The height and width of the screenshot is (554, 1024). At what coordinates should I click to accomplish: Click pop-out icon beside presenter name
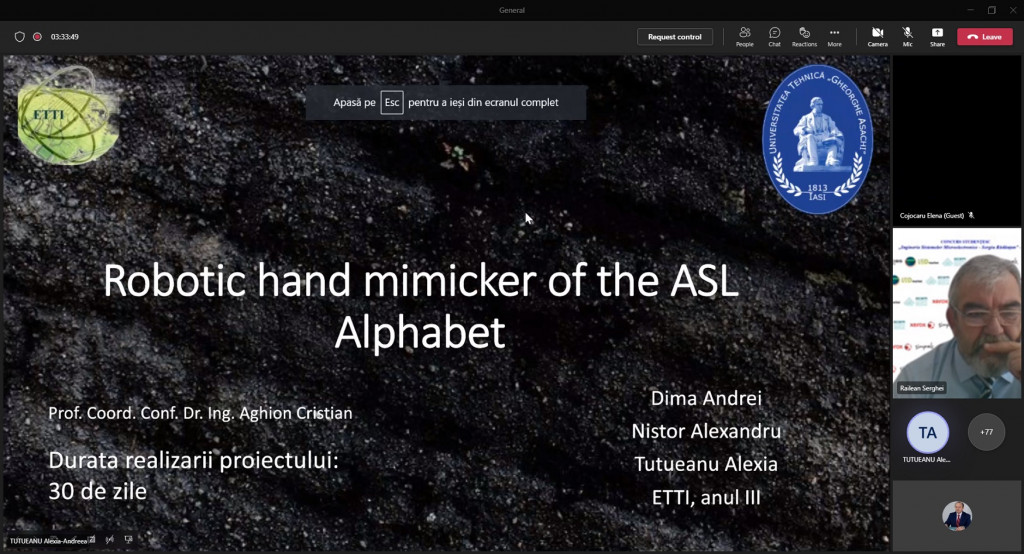(92, 540)
